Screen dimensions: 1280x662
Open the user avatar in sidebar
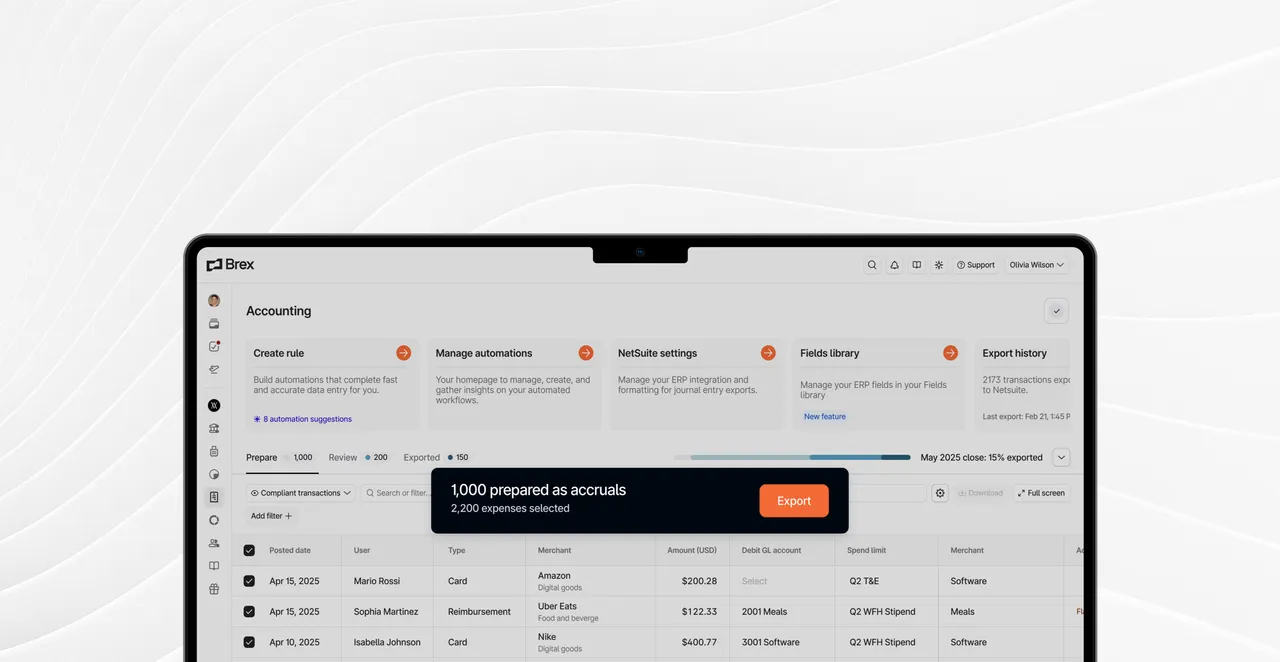pos(214,300)
